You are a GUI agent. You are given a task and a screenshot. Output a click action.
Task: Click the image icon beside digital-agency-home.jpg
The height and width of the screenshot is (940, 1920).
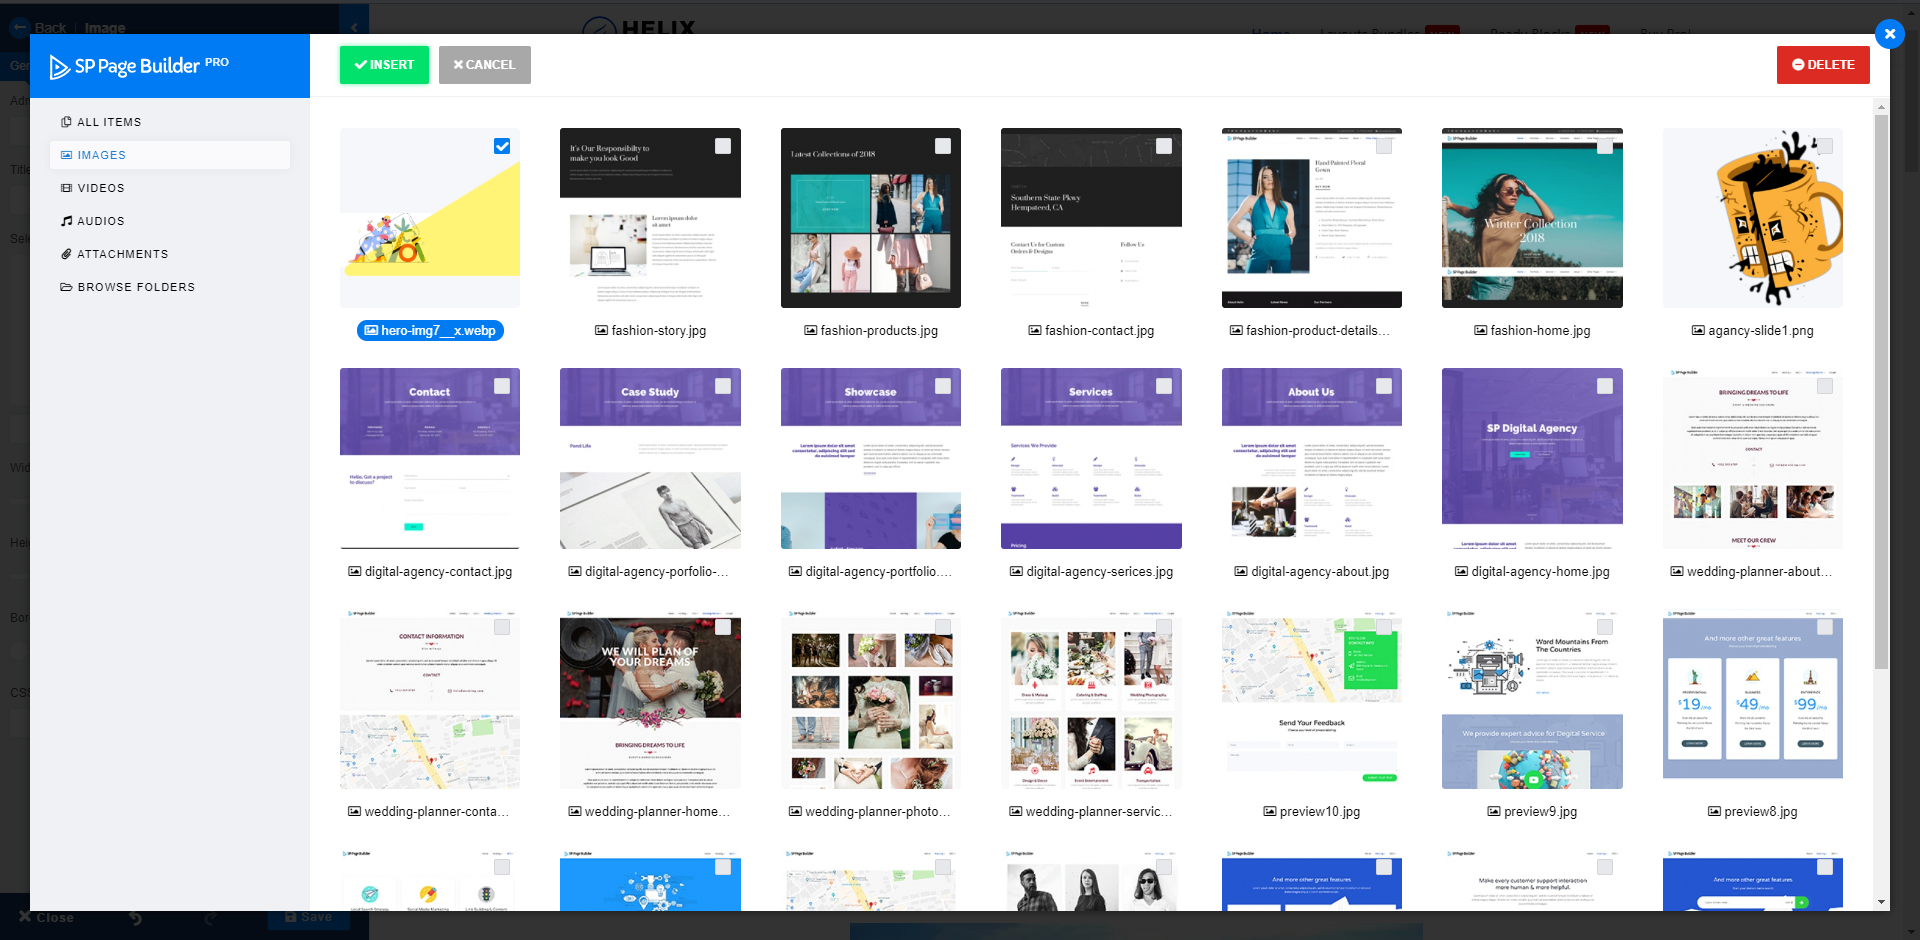pyautogui.click(x=1462, y=571)
